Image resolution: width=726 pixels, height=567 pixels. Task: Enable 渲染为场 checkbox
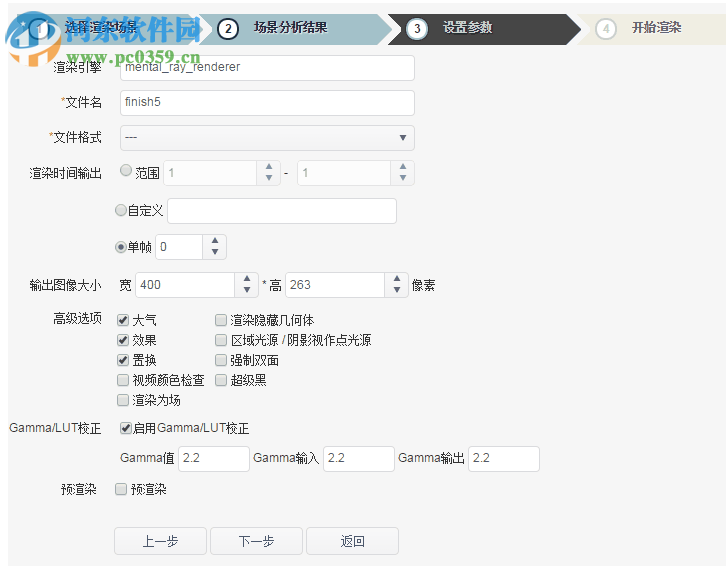pos(123,400)
